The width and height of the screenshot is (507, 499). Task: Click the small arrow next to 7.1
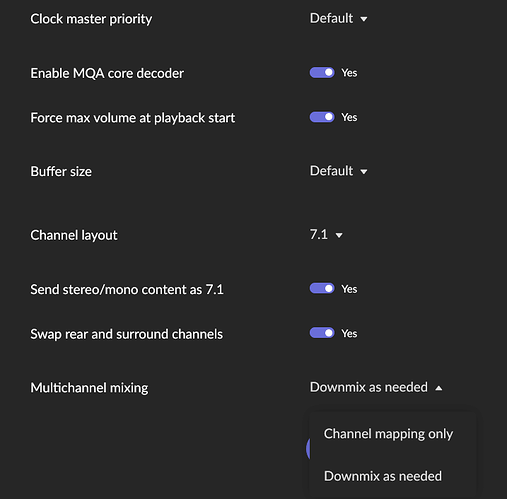[x=339, y=236]
